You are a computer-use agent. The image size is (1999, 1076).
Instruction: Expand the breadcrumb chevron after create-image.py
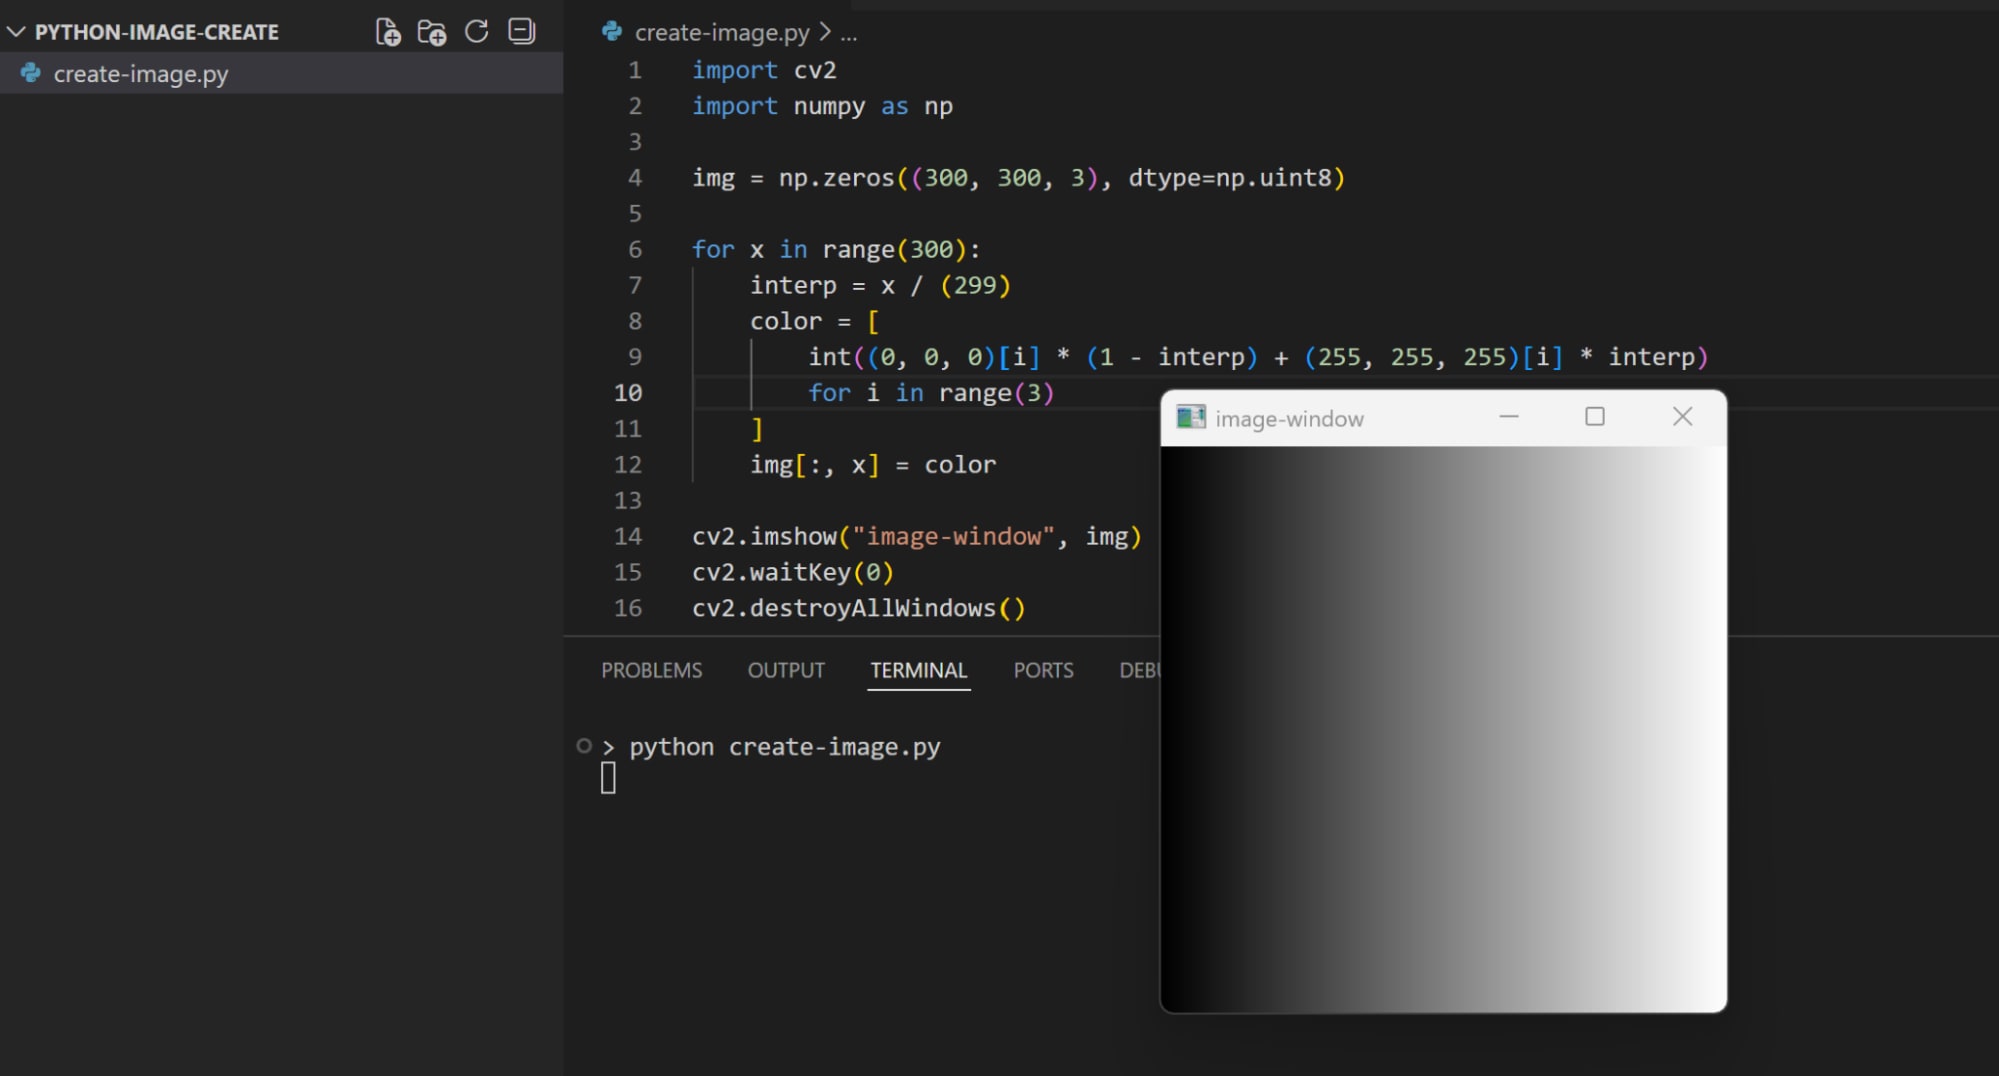(825, 32)
